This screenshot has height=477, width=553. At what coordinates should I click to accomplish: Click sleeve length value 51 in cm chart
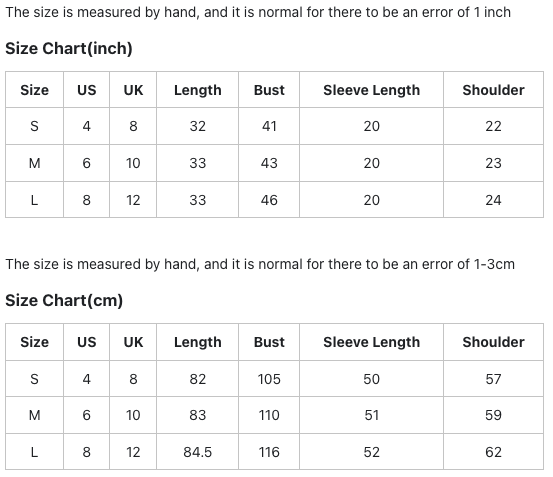coord(371,415)
